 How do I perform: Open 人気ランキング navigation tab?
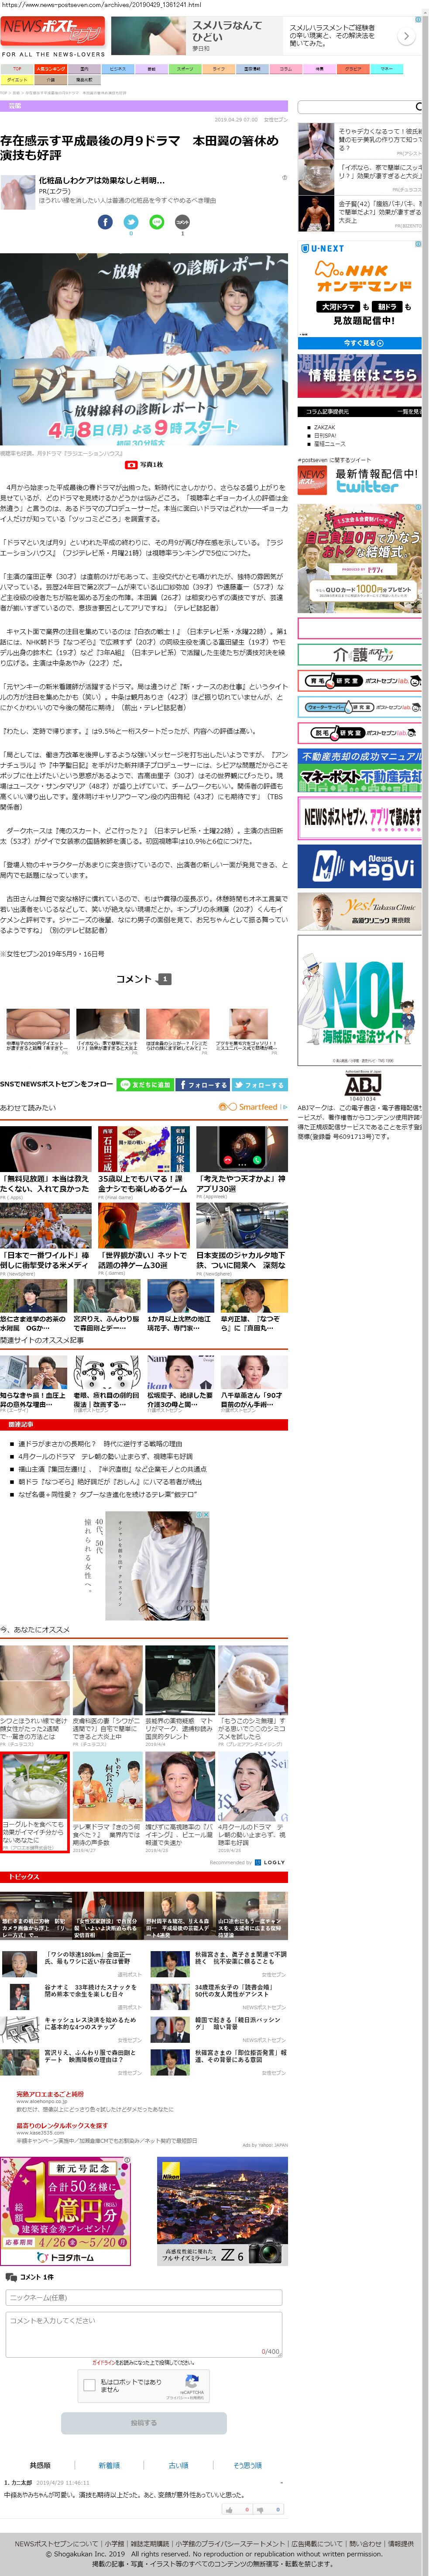[x=50, y=69]
